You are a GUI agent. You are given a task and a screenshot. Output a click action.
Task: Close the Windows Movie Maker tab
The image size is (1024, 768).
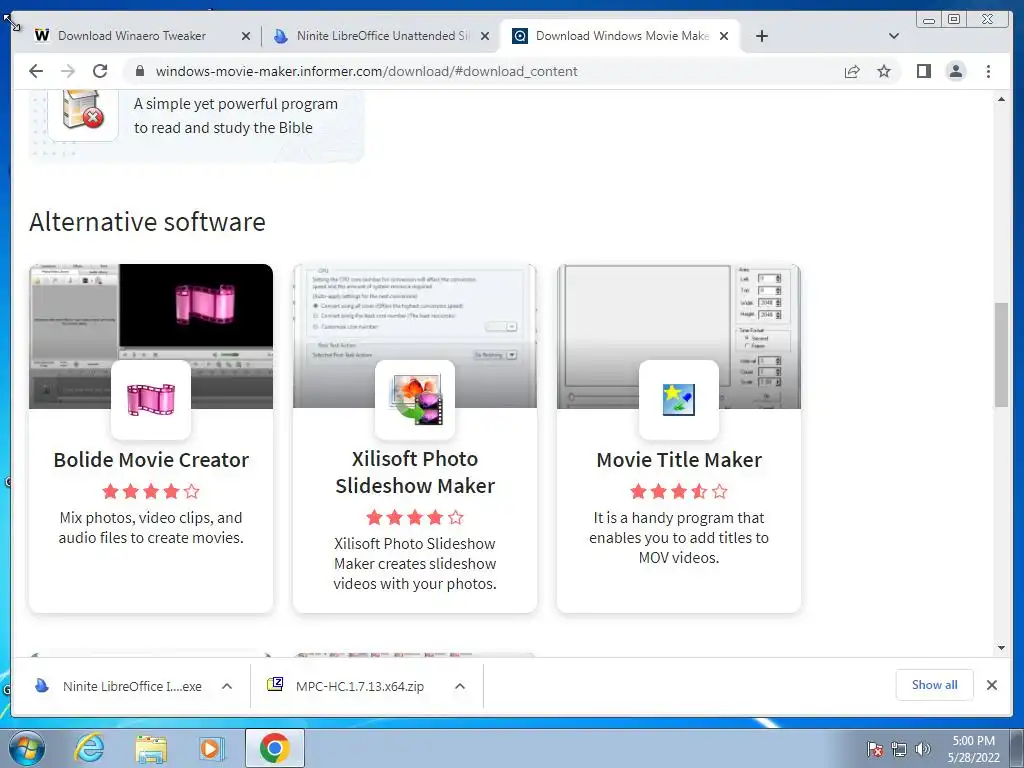(x=724, y=36)
